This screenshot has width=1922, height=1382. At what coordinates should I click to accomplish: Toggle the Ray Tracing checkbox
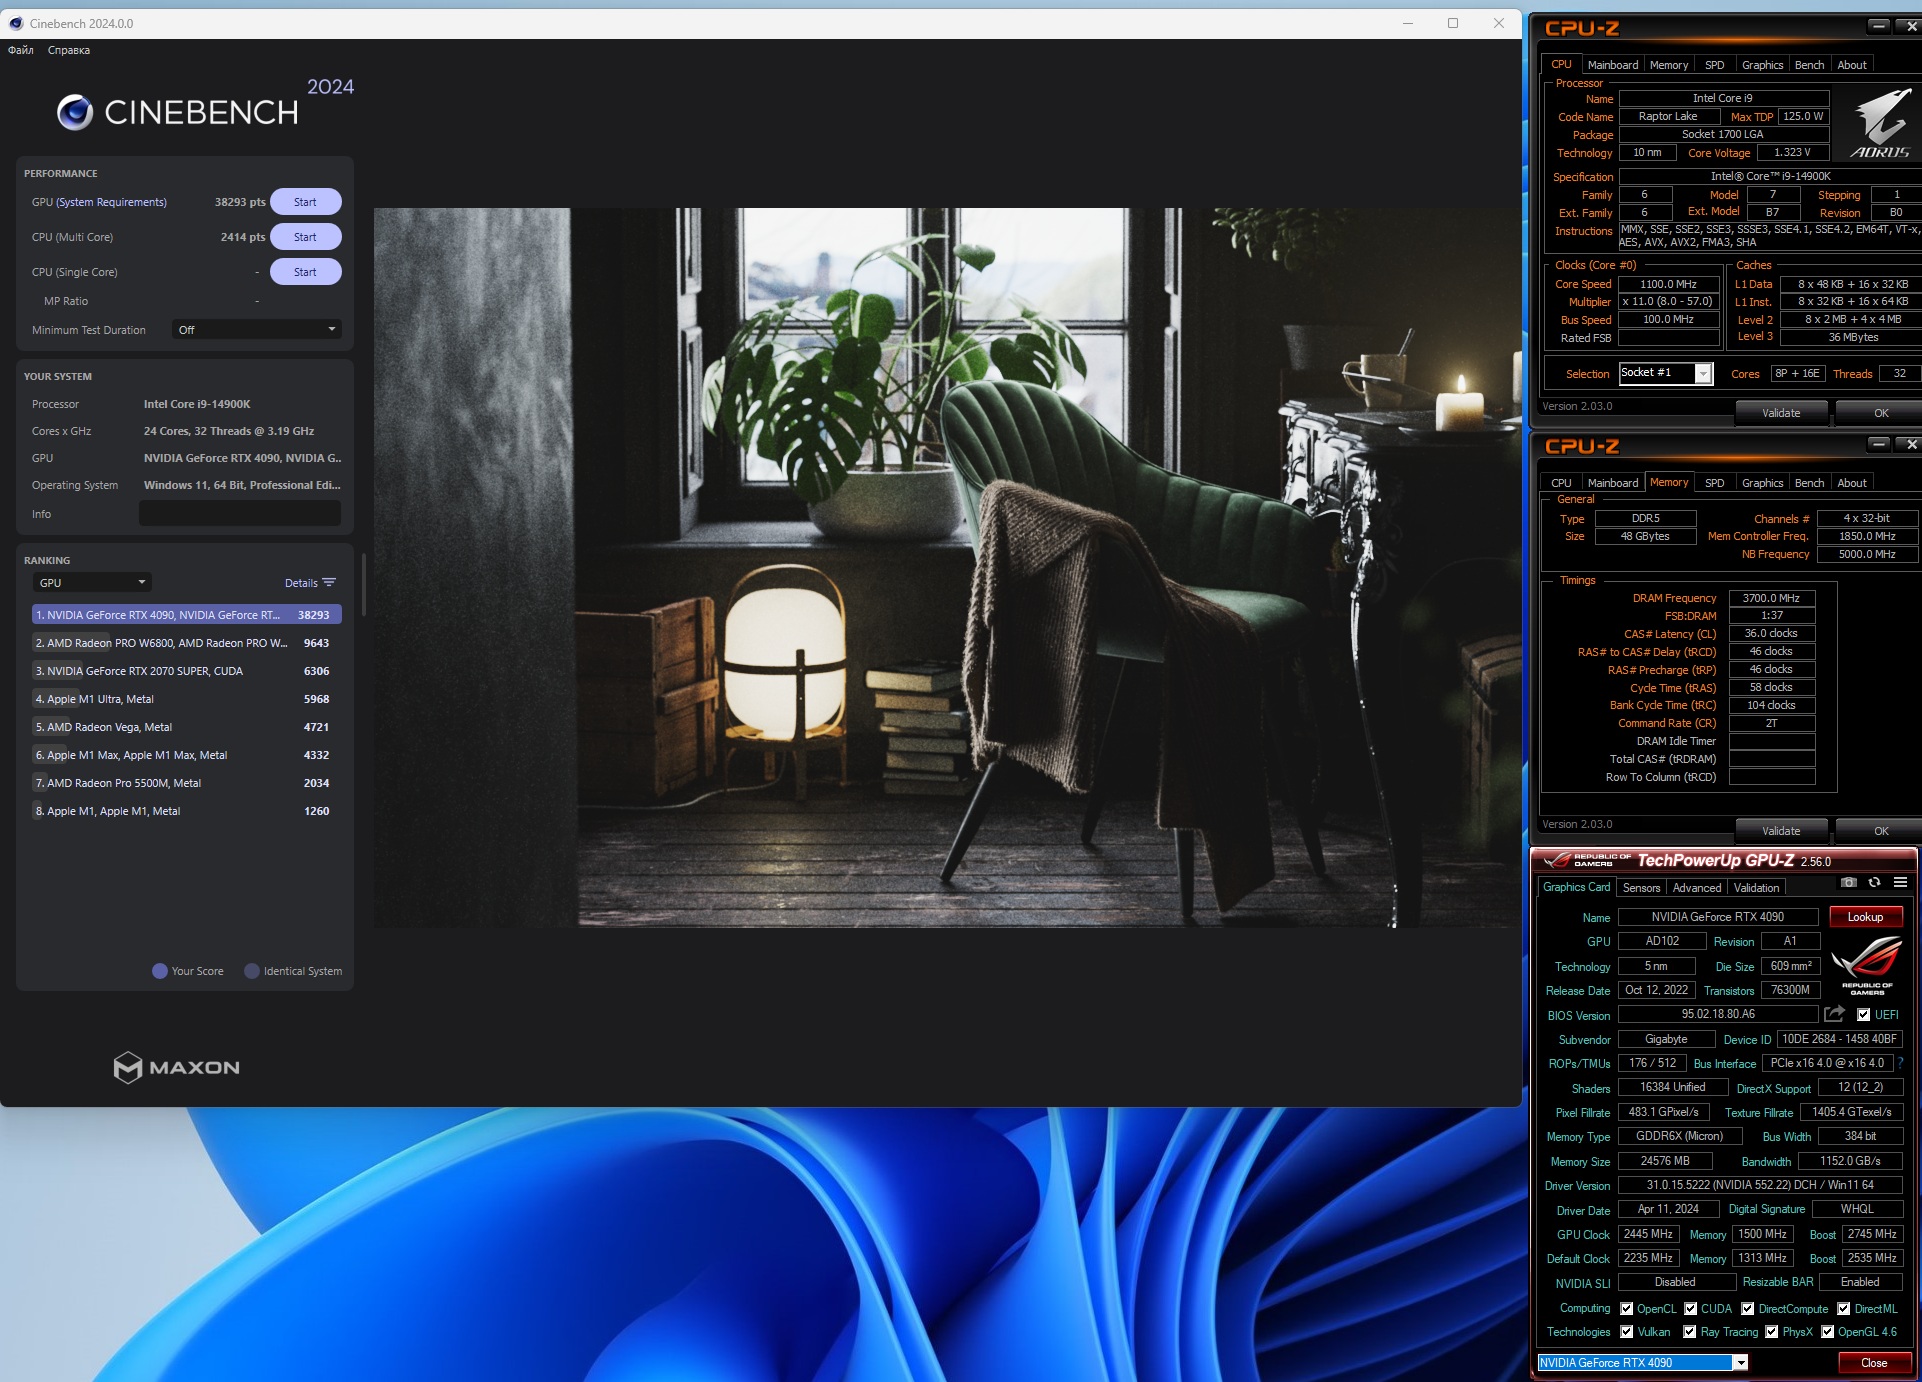pos(1690,1332)
